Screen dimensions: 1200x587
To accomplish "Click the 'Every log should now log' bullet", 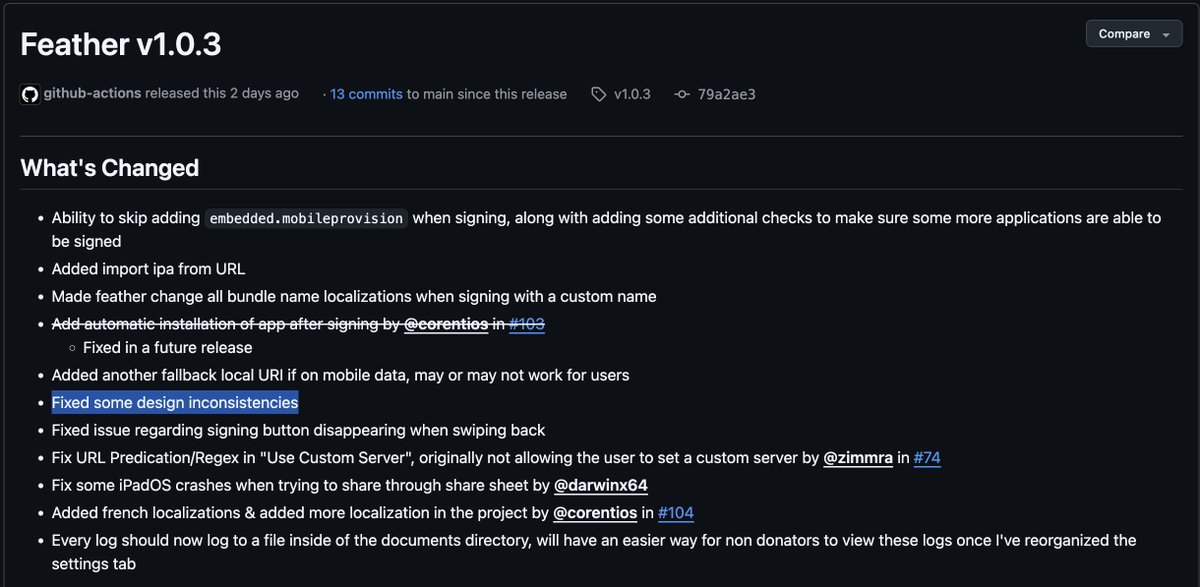I will pyautogui.click(x=594, y=552).
